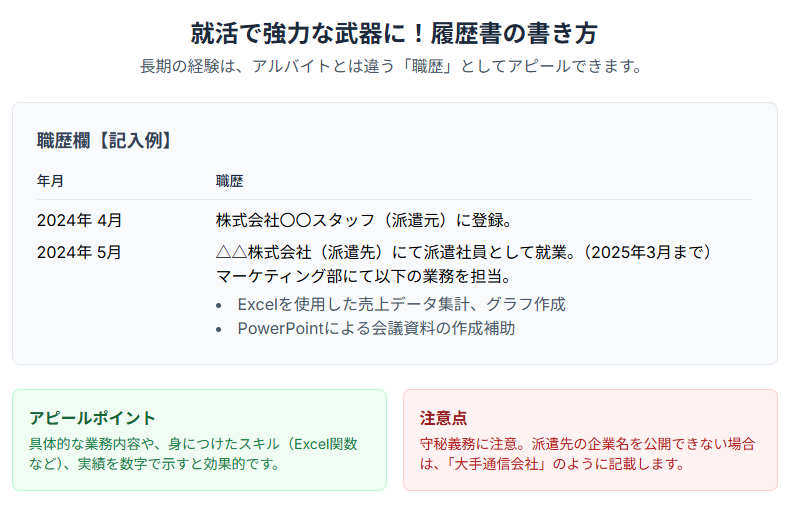
Task: Click the red 注意点 heading
Action: tap(443, 417)
